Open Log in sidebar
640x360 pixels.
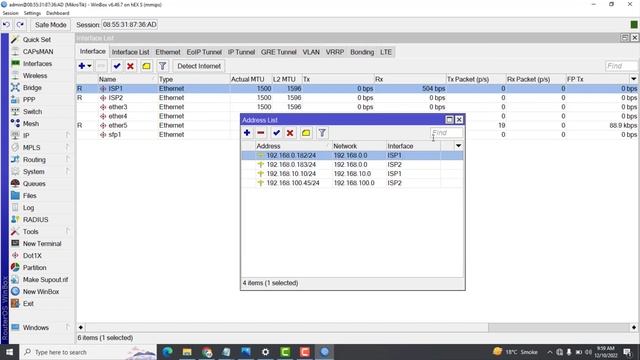[29, 207]
